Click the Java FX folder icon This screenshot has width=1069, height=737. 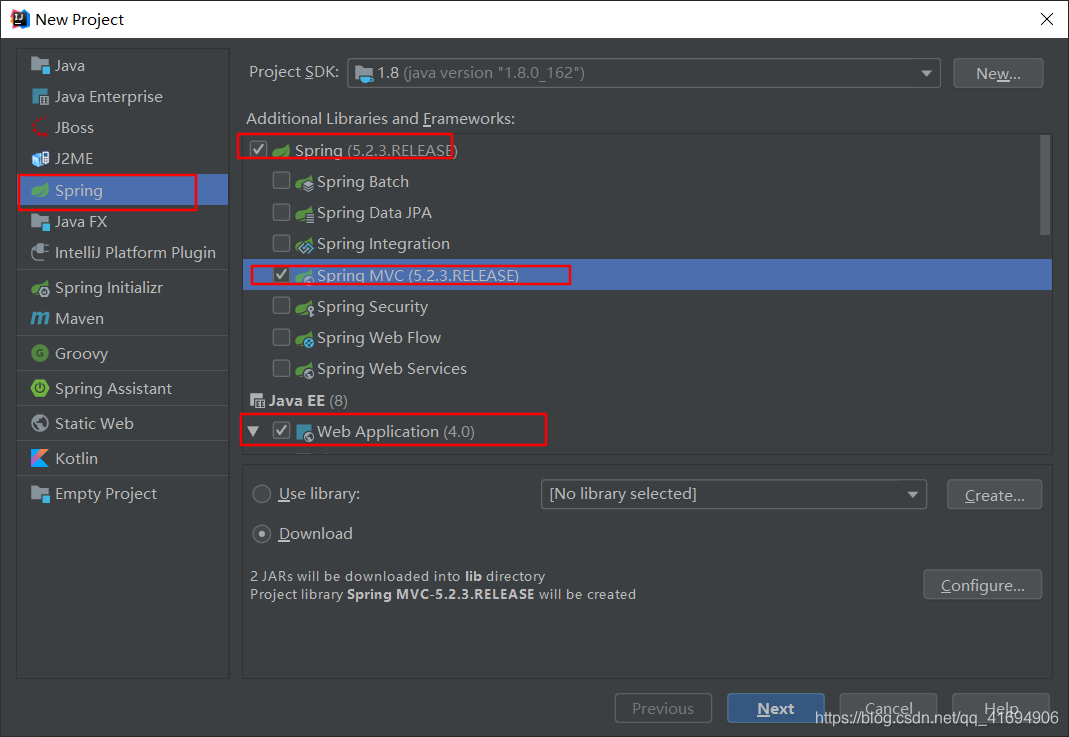tap(40, 222)
